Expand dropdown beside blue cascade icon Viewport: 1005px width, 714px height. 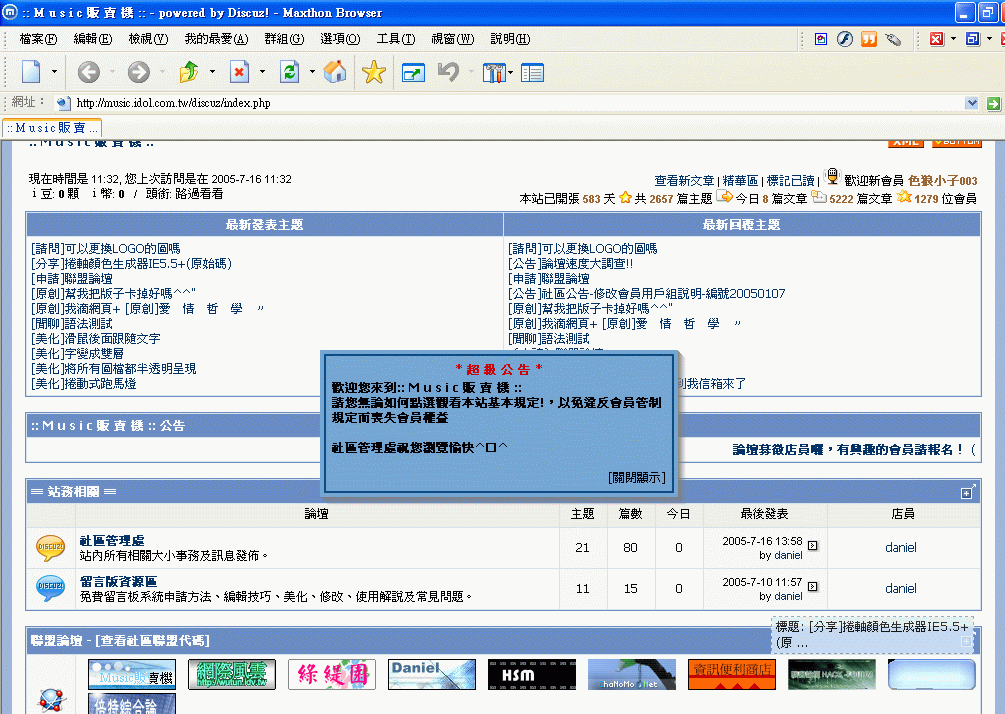(989, 39)
